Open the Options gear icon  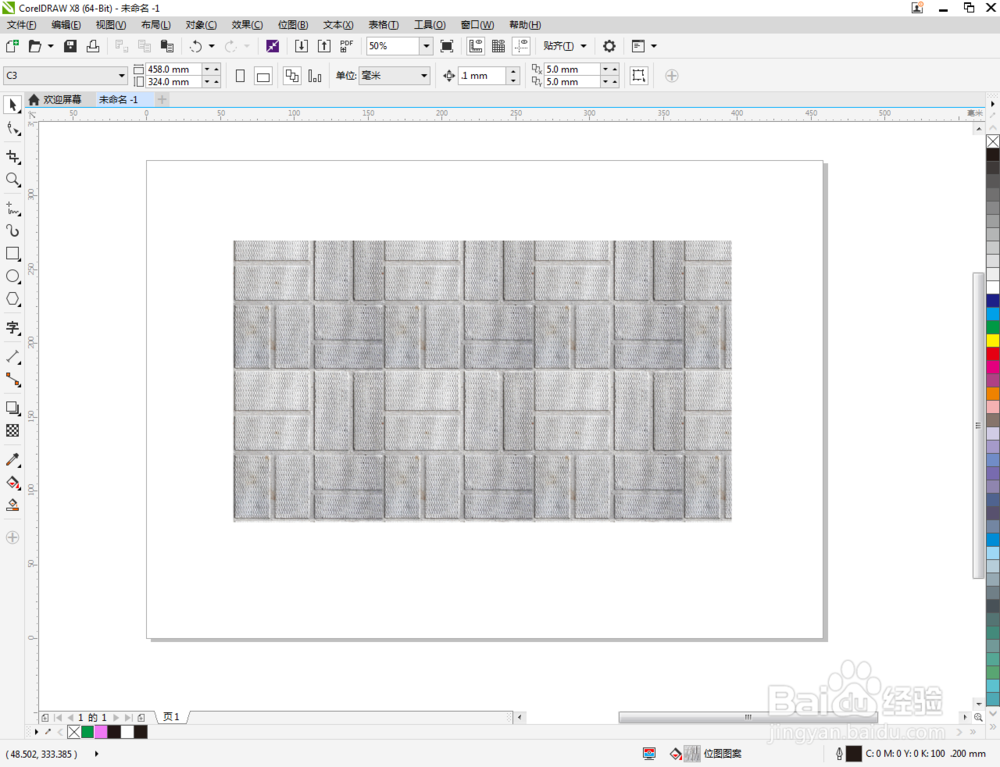(x=609, y=46)
